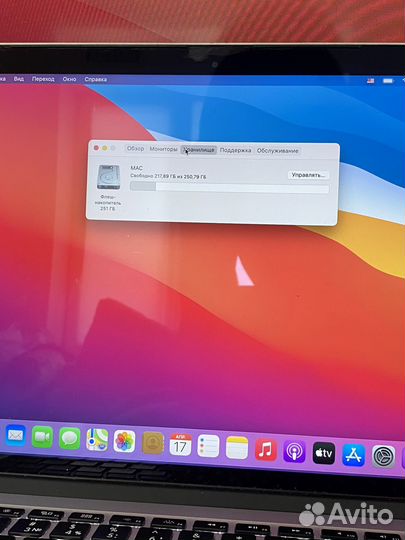The height and width of the screenshot is (540, 405).
Task: Open the Apple TV app in the Dock
Action: click(x=324, y=453)
